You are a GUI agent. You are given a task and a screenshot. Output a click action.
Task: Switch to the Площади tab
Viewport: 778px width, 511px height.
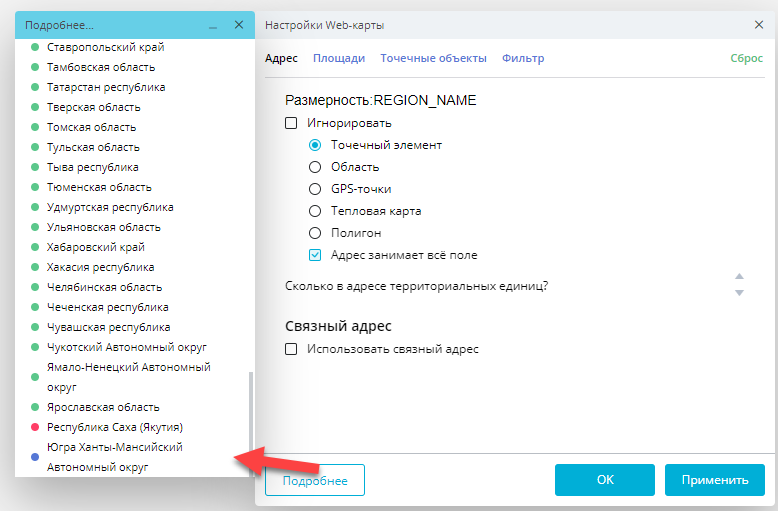pos(338,58)
